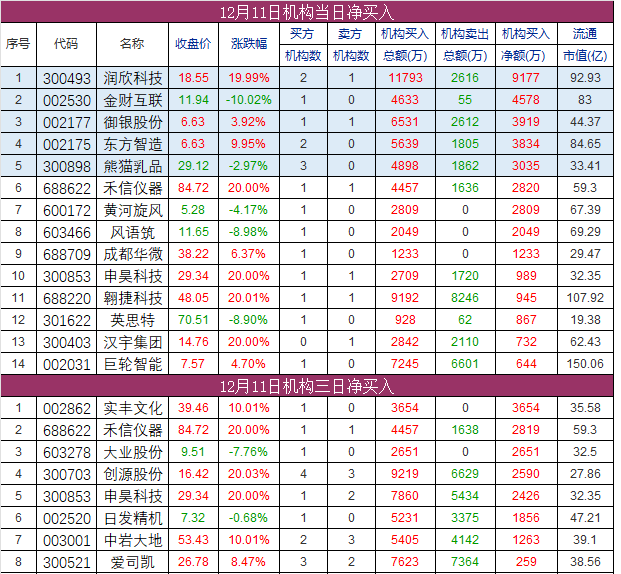Click stock name 风语筑

pos(132,232)
